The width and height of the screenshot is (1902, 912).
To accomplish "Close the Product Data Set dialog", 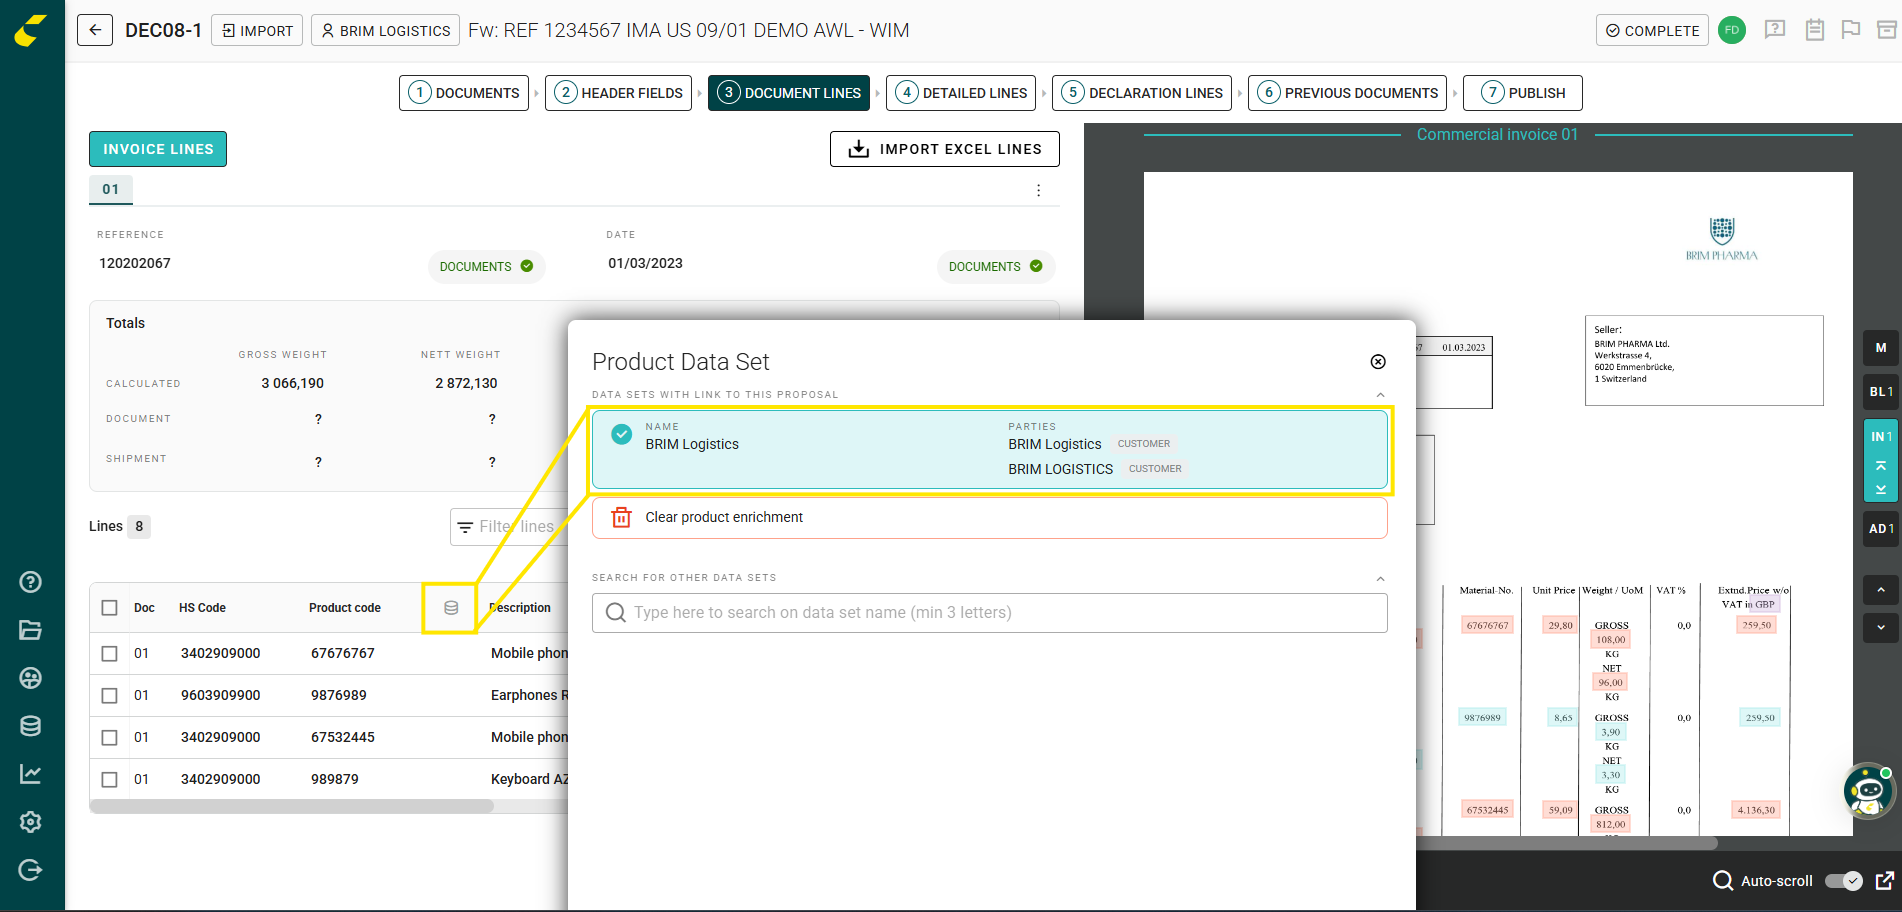I will (1377, 362).
